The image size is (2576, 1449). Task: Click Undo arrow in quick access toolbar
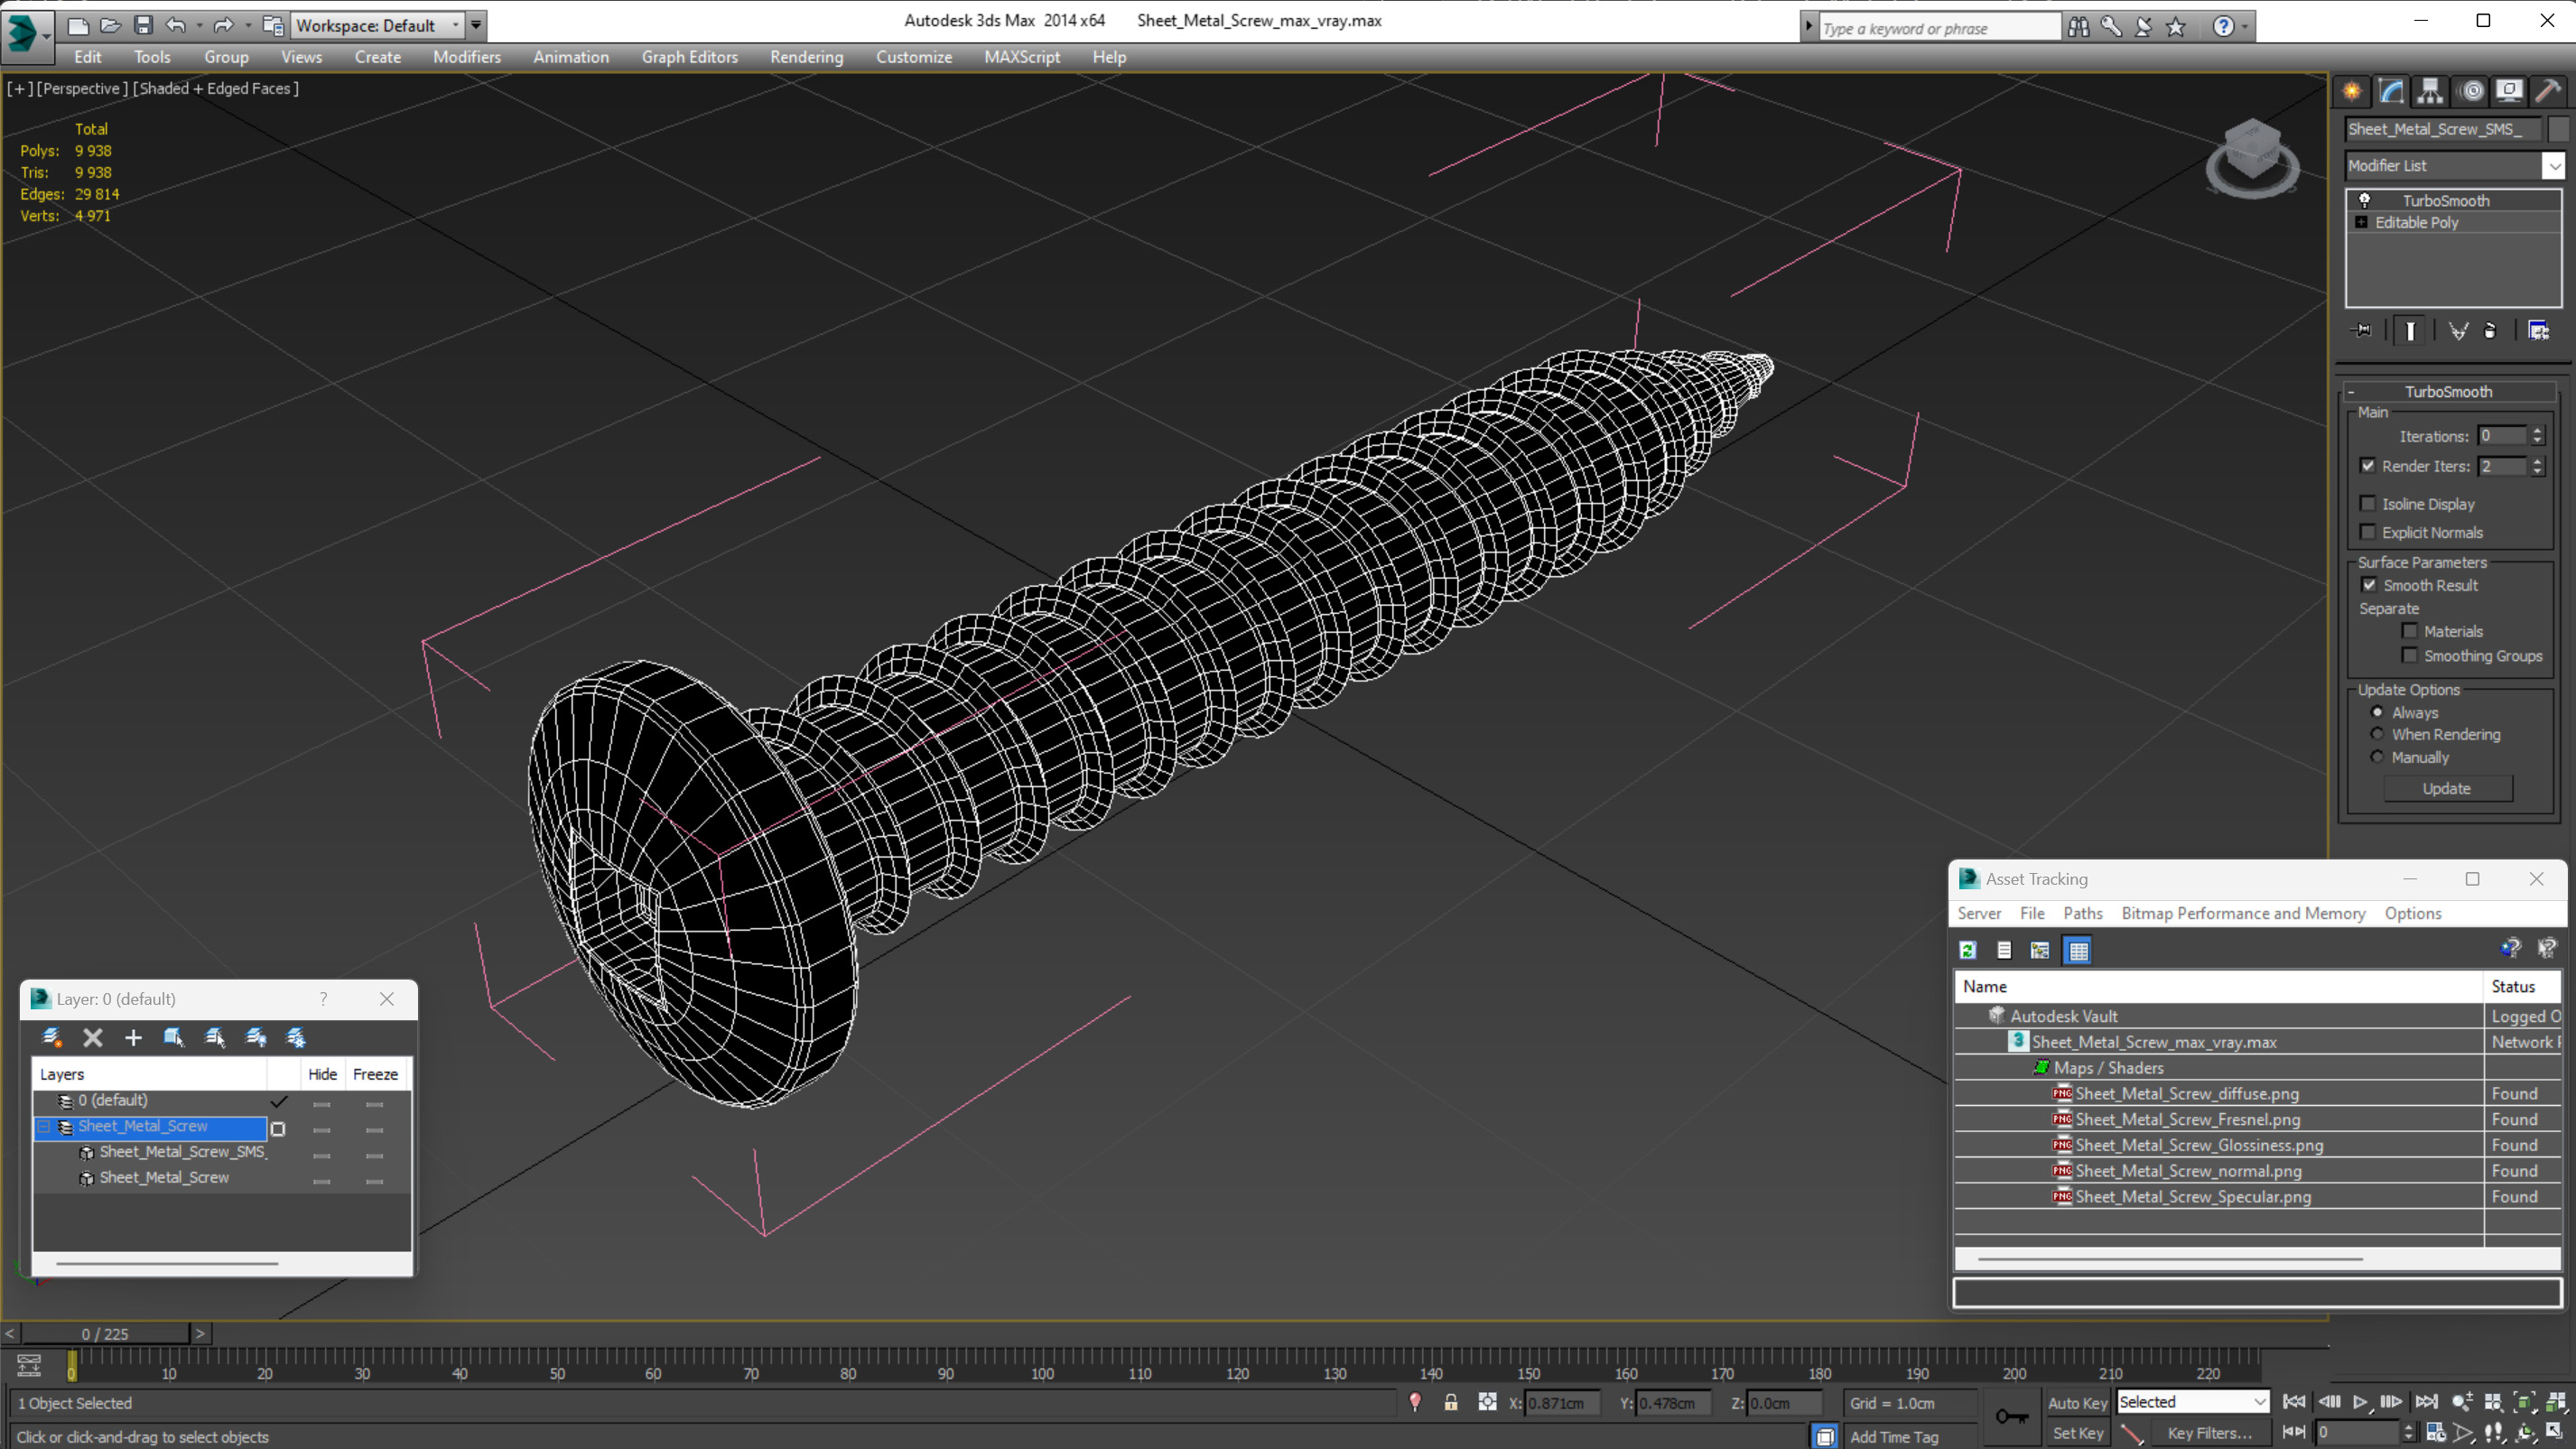175,25
